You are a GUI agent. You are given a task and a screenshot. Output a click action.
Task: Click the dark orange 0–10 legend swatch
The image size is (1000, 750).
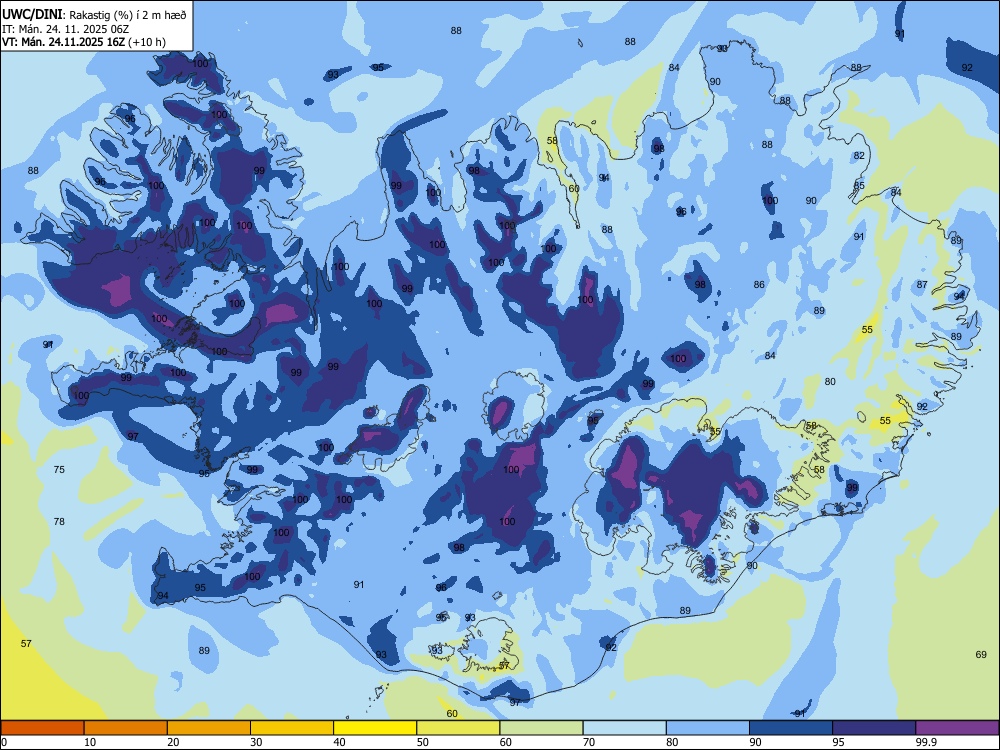tap(42, 728)
